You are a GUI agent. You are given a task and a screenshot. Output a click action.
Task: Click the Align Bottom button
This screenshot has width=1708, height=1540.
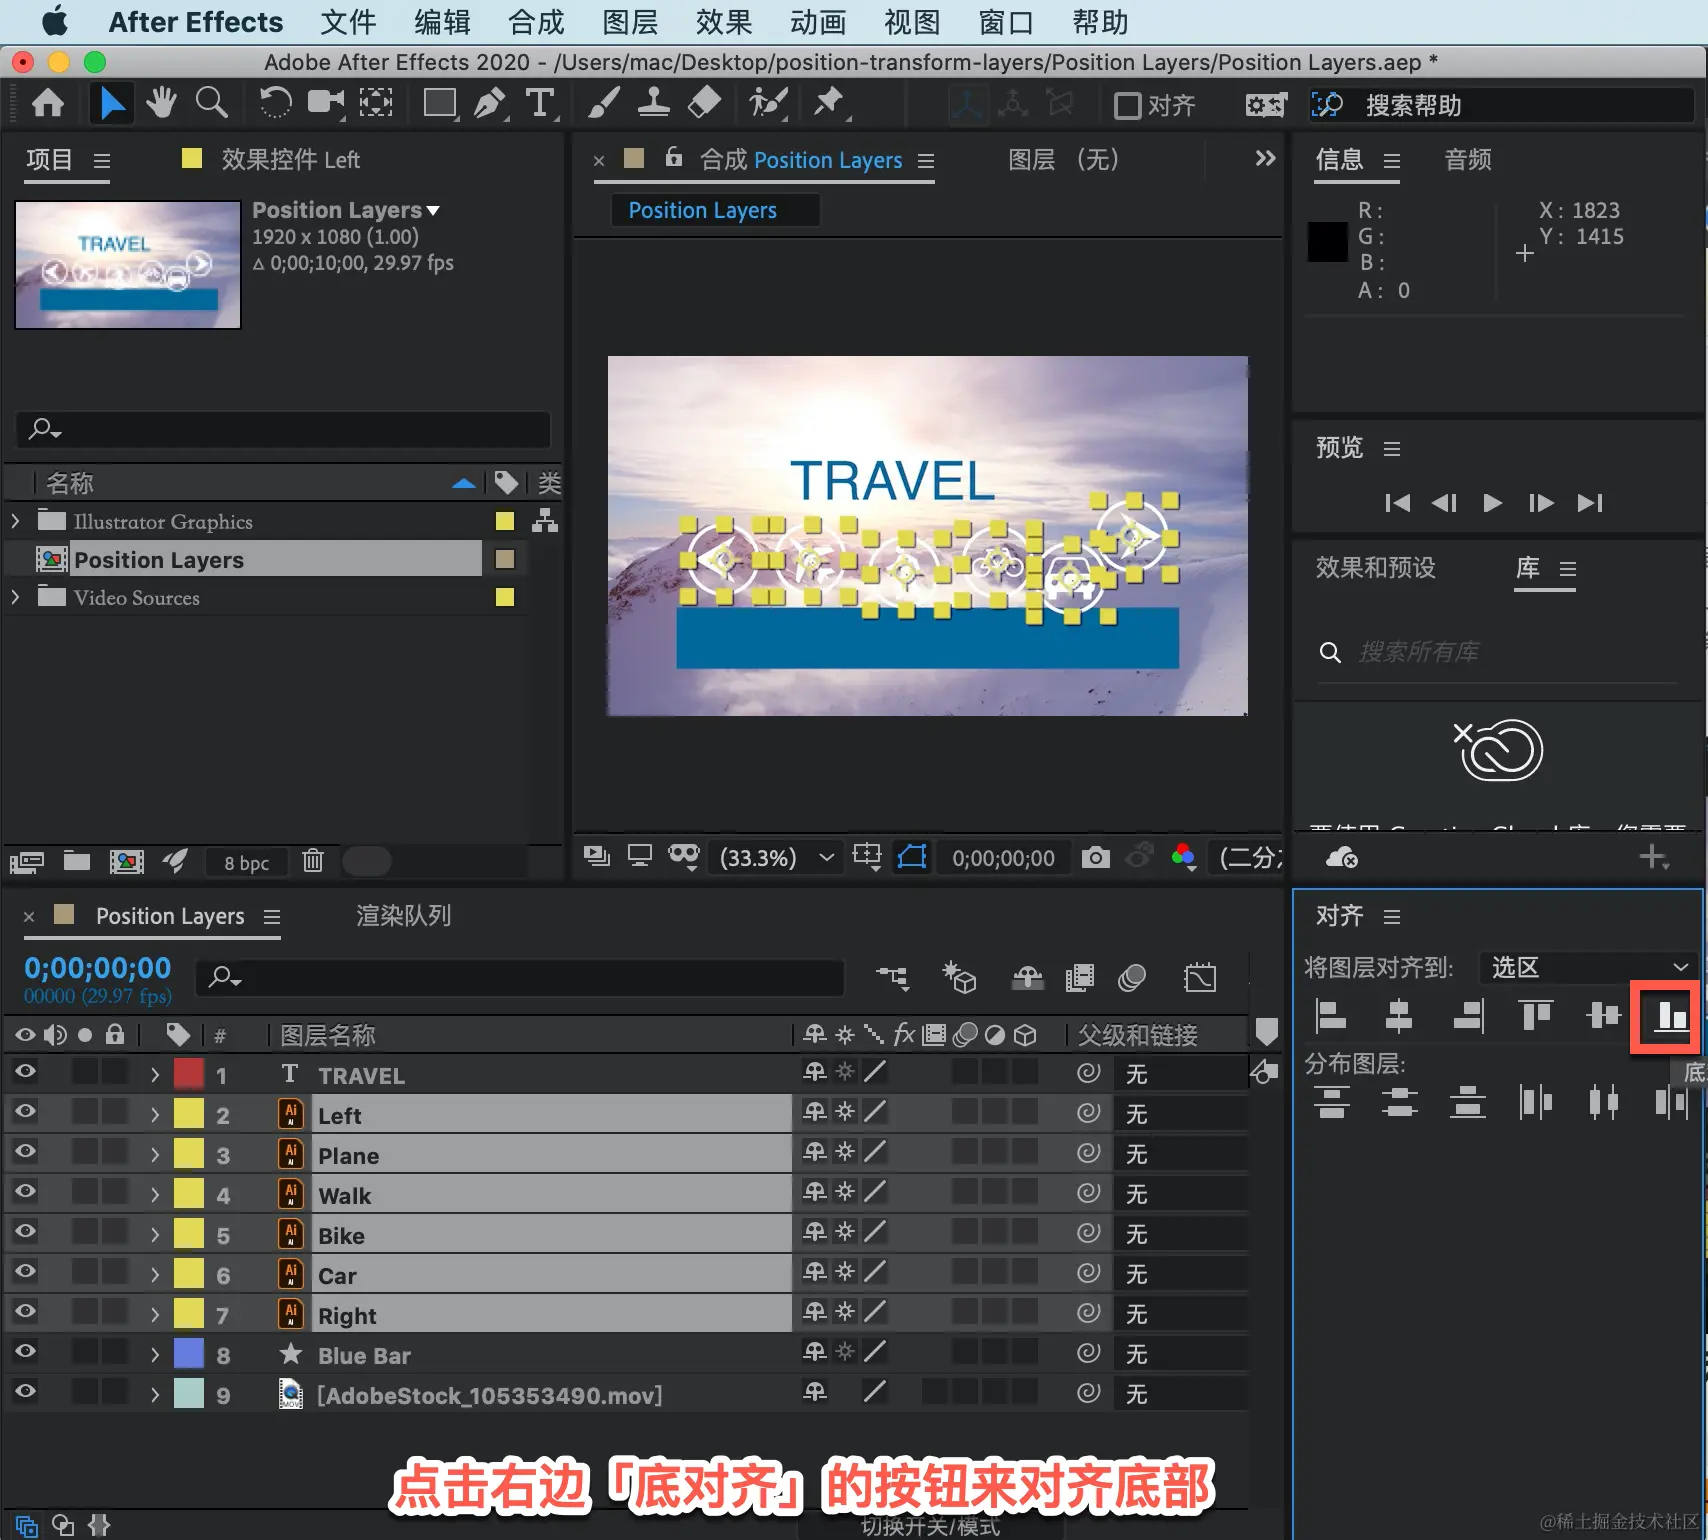(x=1669, y=1017)
